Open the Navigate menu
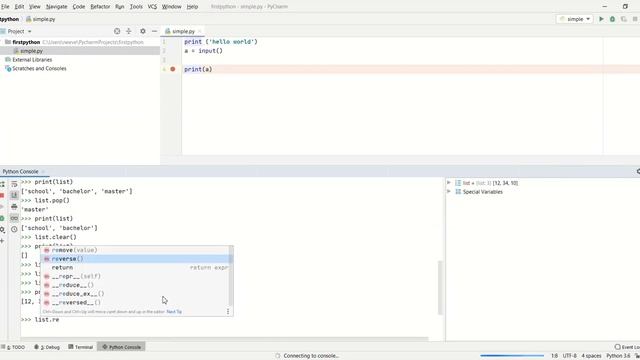This screenshot has height=360, width=640. tap(56, 7)
